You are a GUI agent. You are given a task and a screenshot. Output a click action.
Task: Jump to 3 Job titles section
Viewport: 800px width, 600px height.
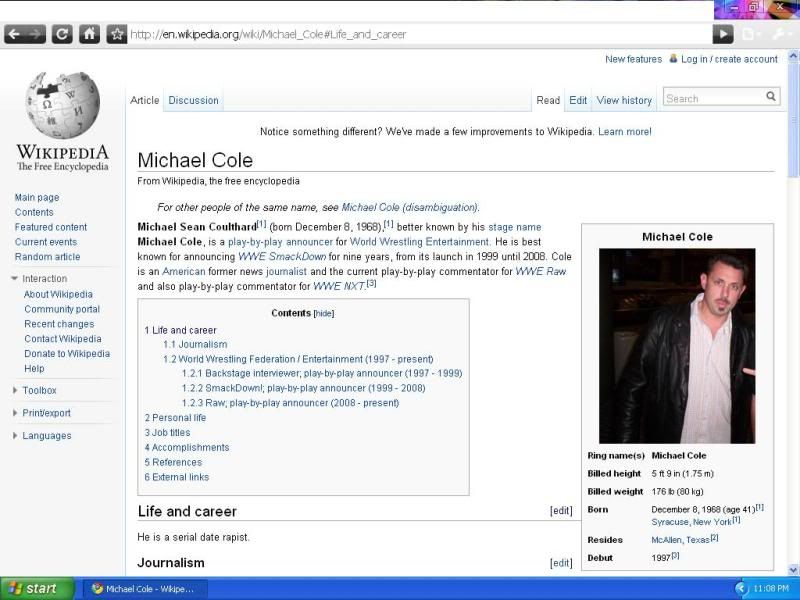tap(167, 433)
